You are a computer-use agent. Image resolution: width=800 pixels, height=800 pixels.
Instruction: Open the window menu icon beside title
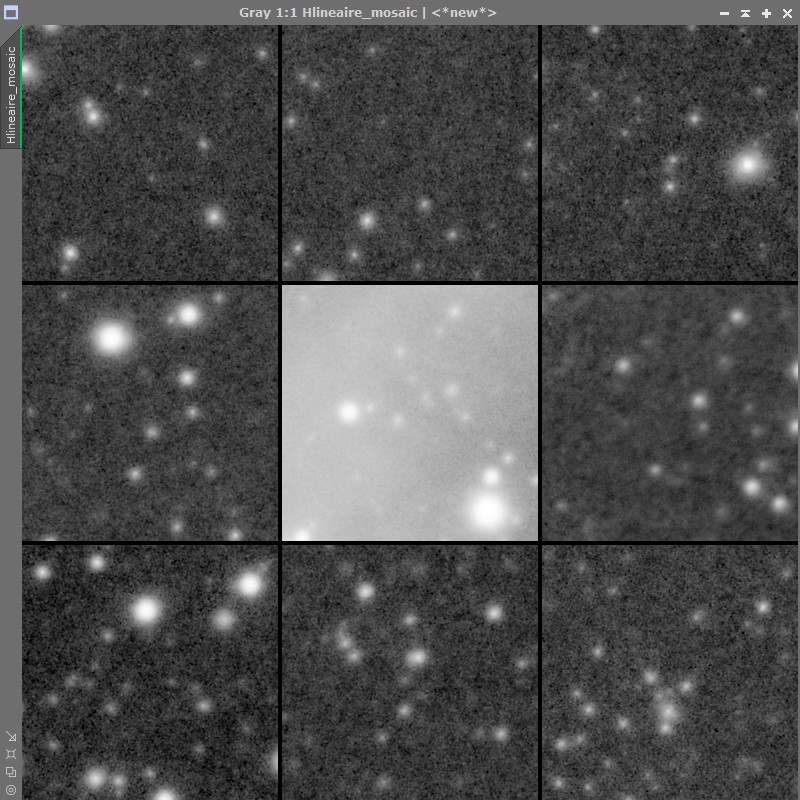(x=11, y=12)
